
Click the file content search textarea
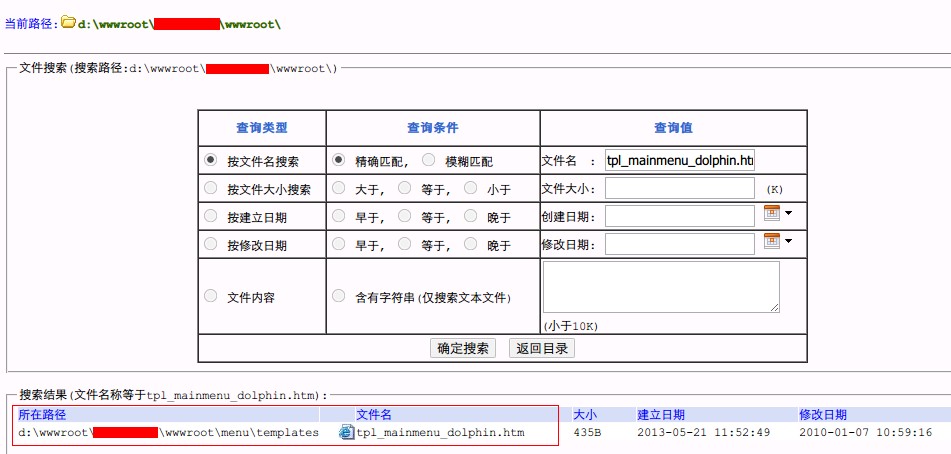click(661, 287)
